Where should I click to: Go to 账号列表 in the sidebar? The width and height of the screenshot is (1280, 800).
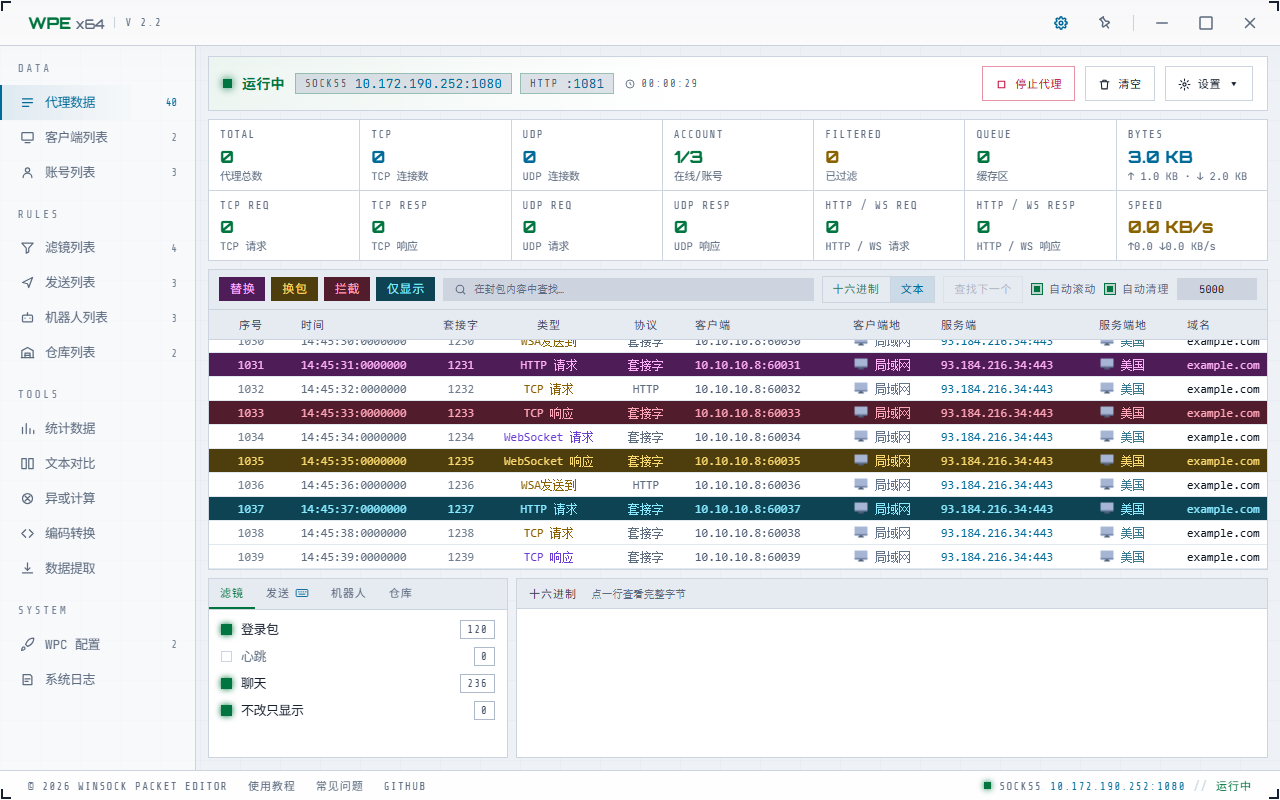[97, 172]
